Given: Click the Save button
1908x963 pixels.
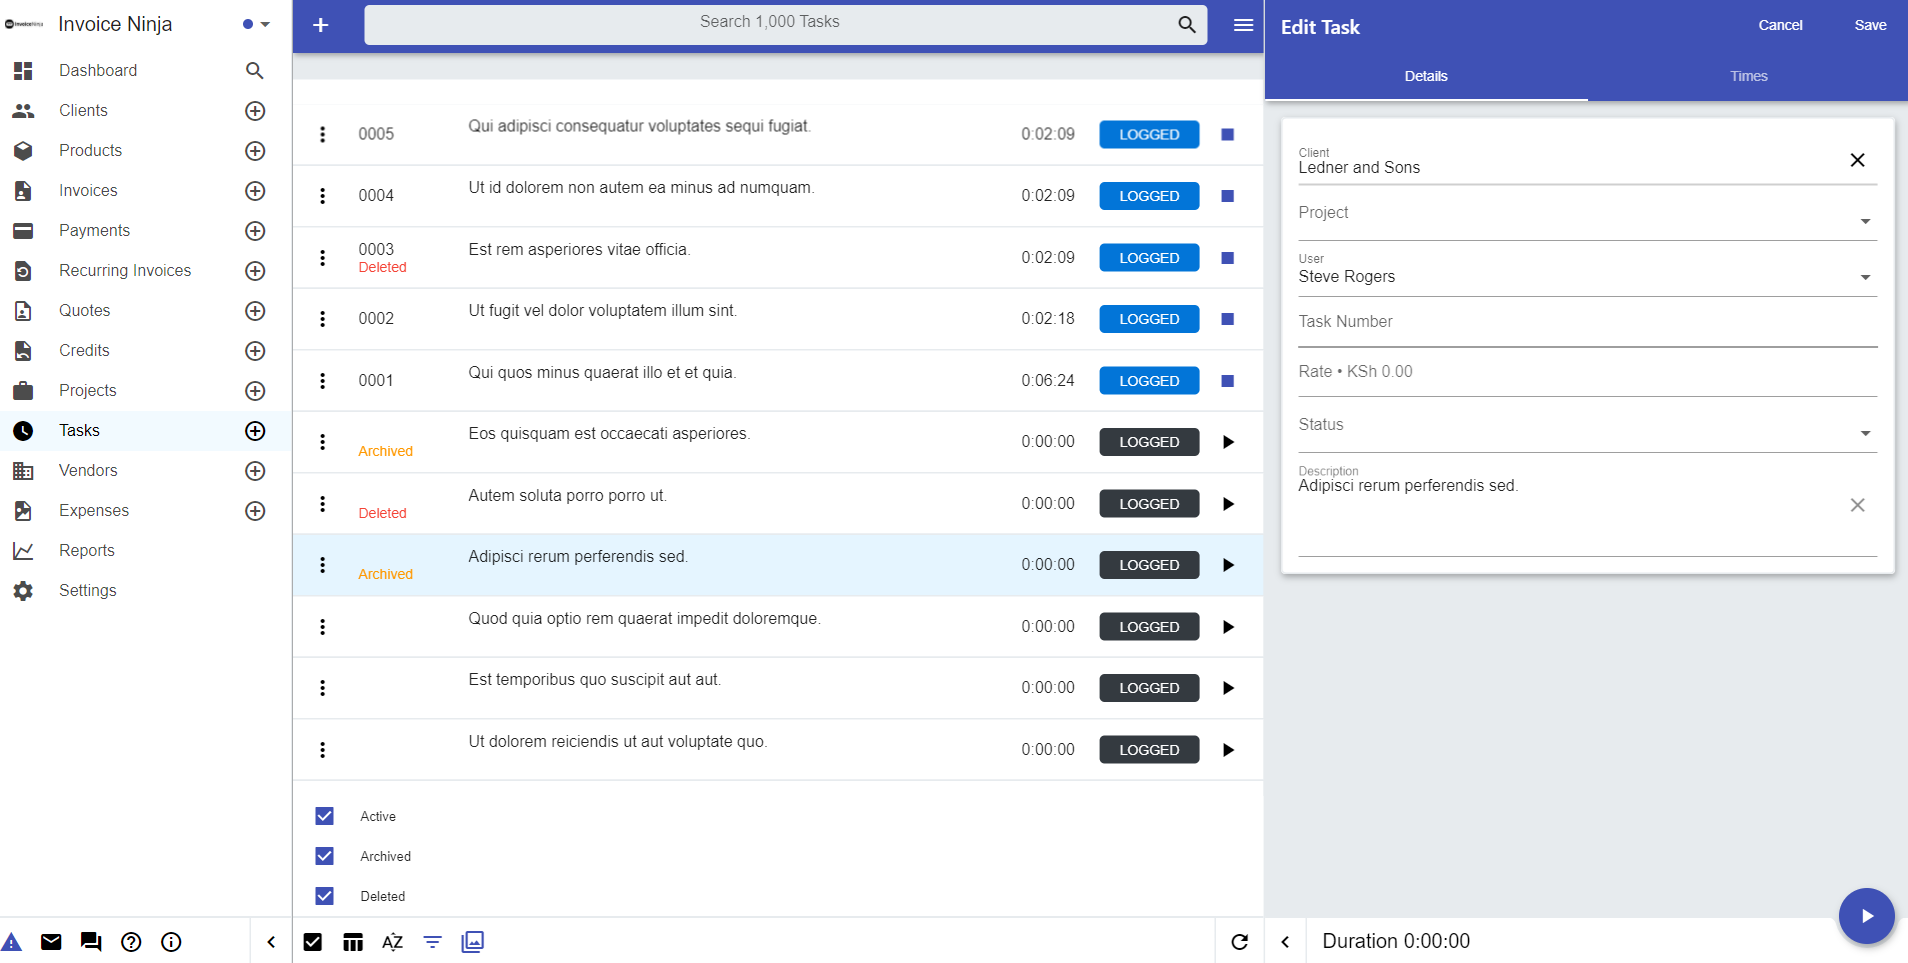Looking at the screenshot, I should [1870, 25].
